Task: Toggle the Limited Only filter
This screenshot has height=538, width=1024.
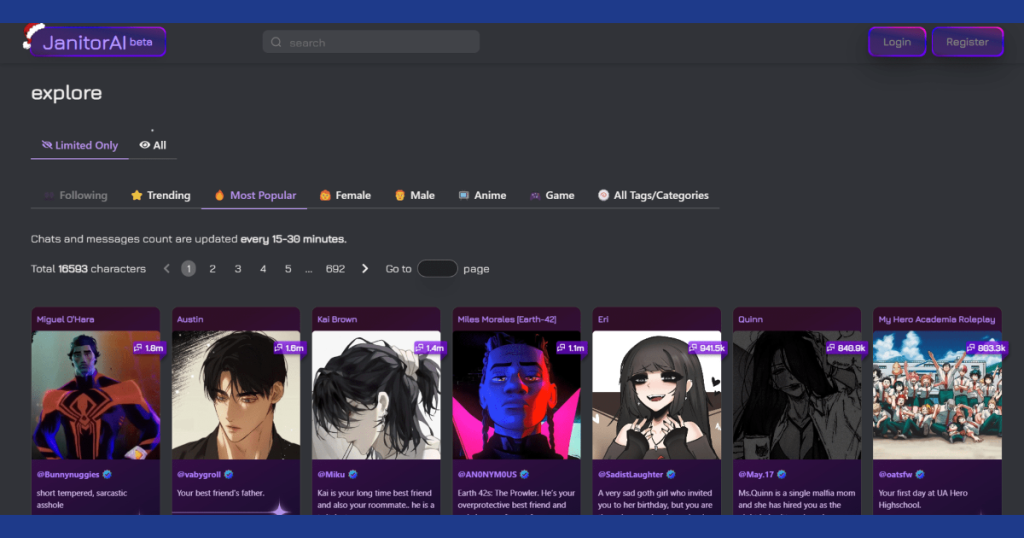Action: point(79,145)
